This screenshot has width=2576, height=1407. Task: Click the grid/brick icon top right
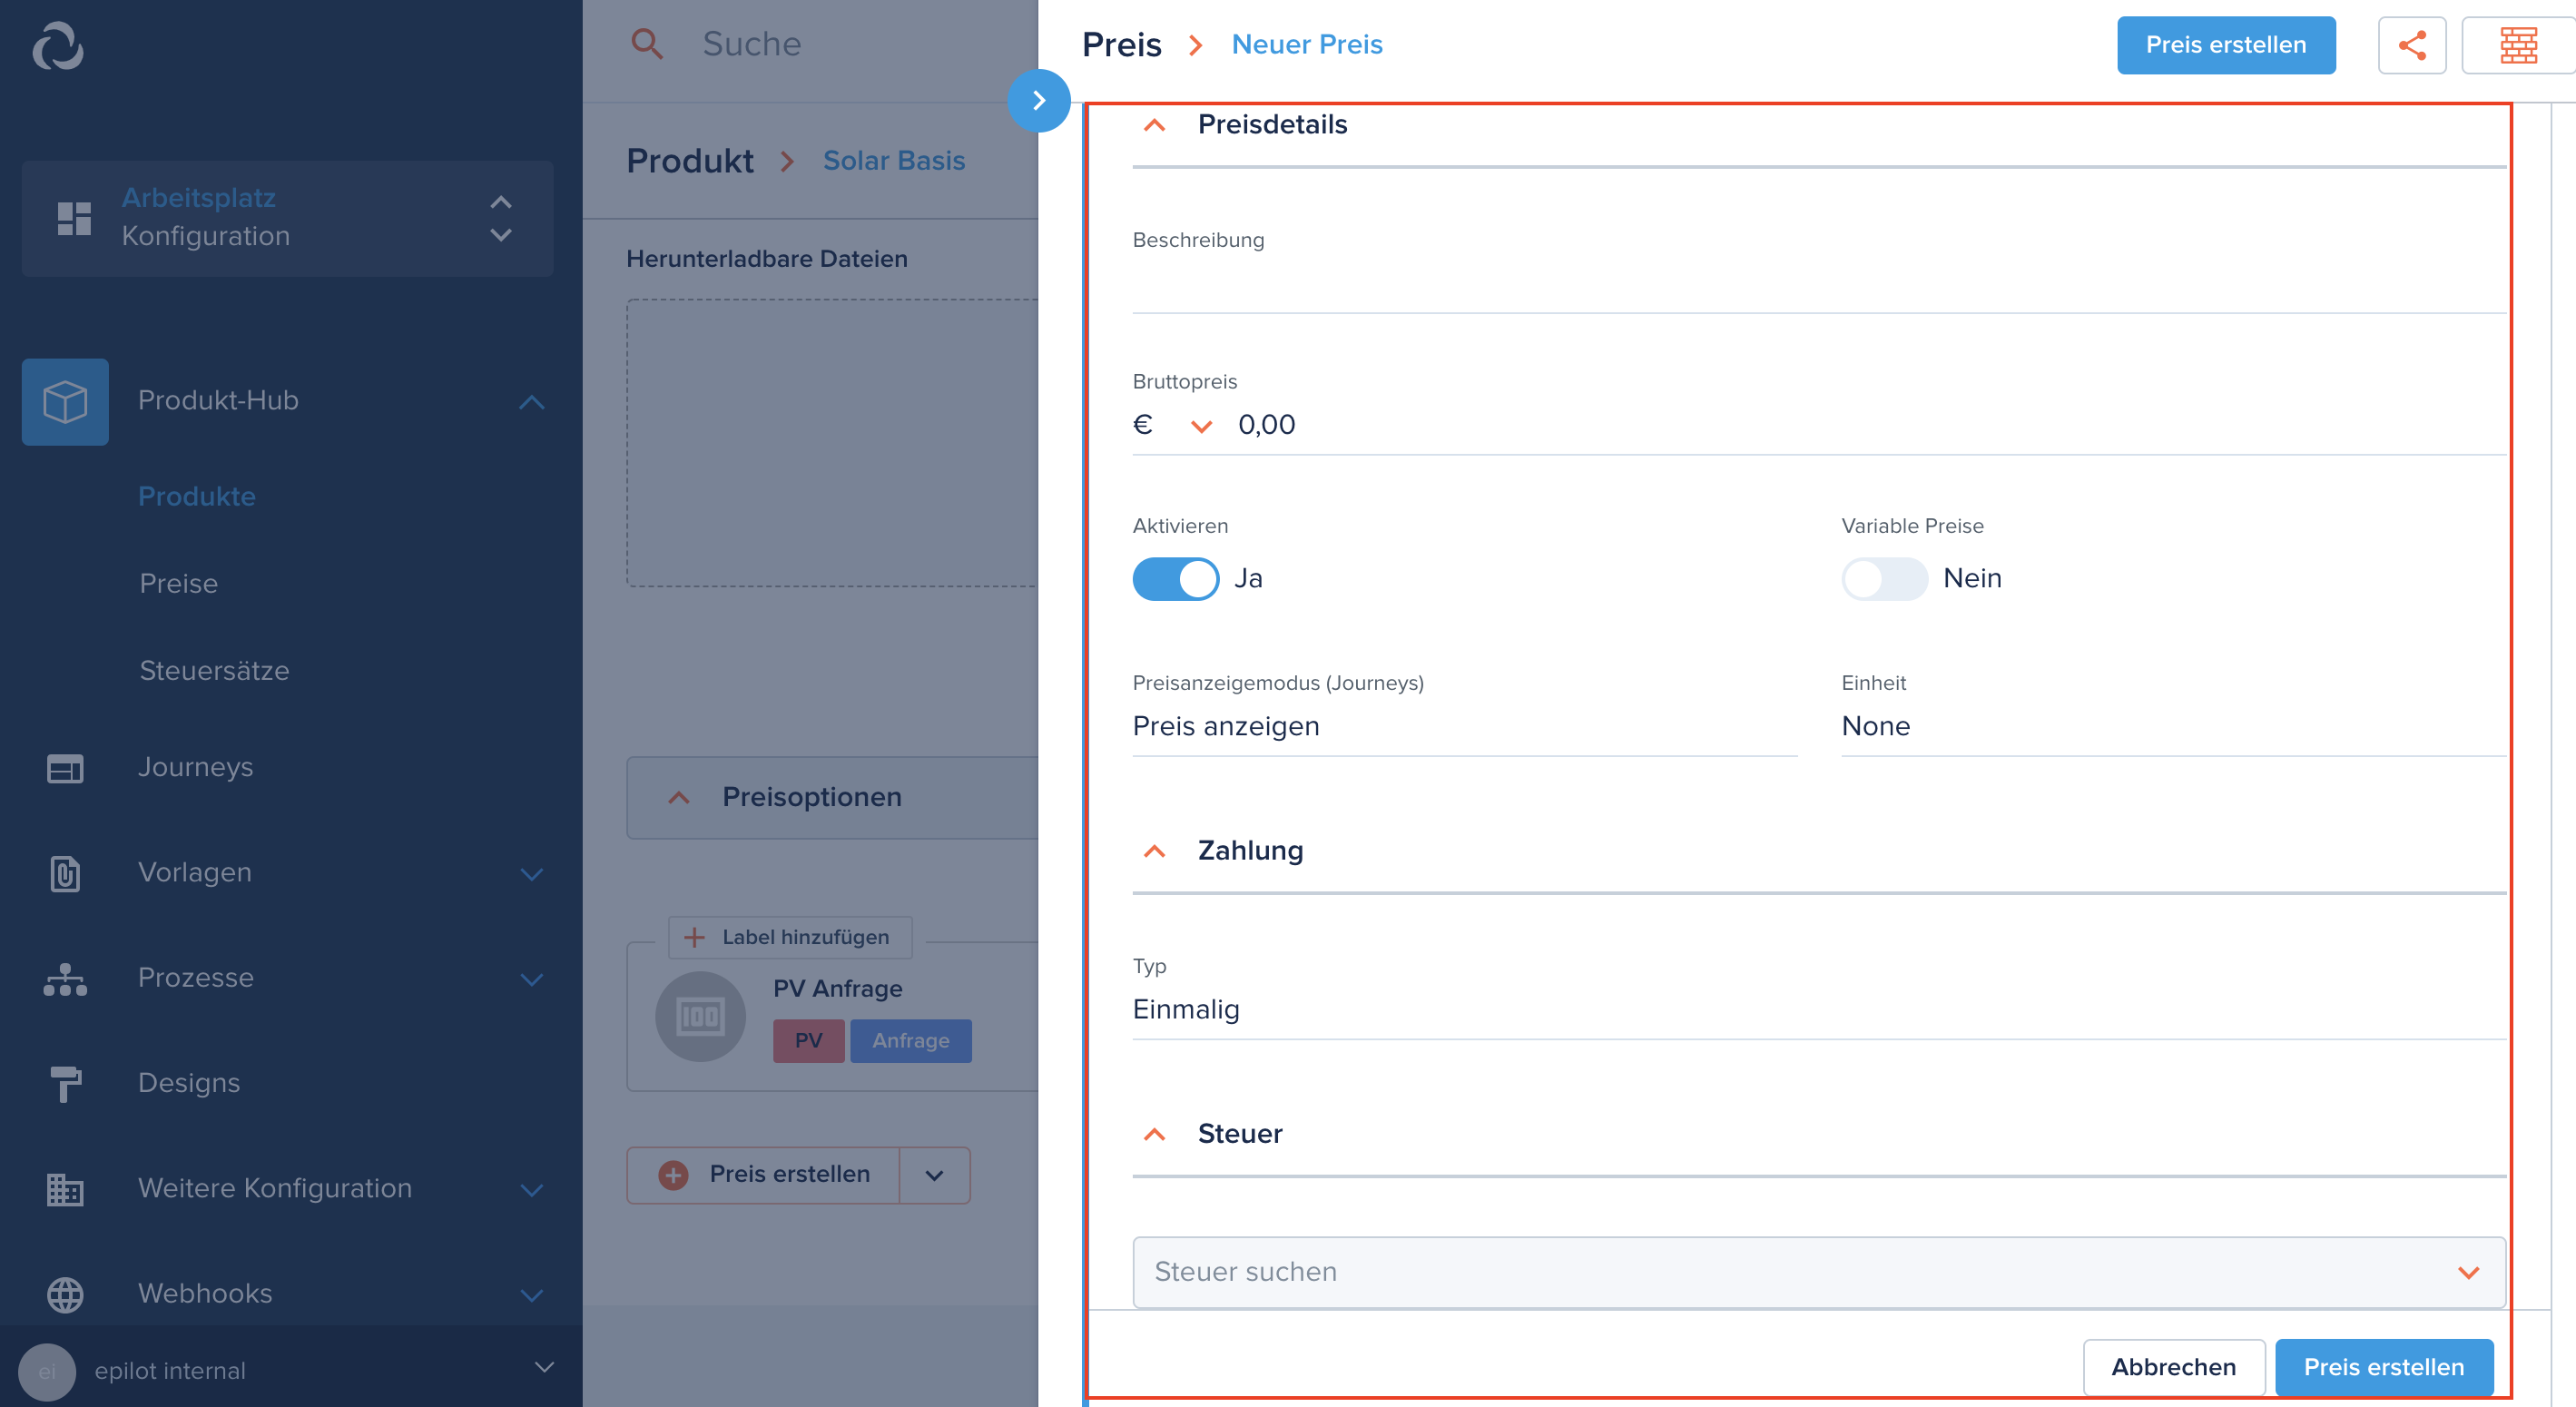point(2515,45)
